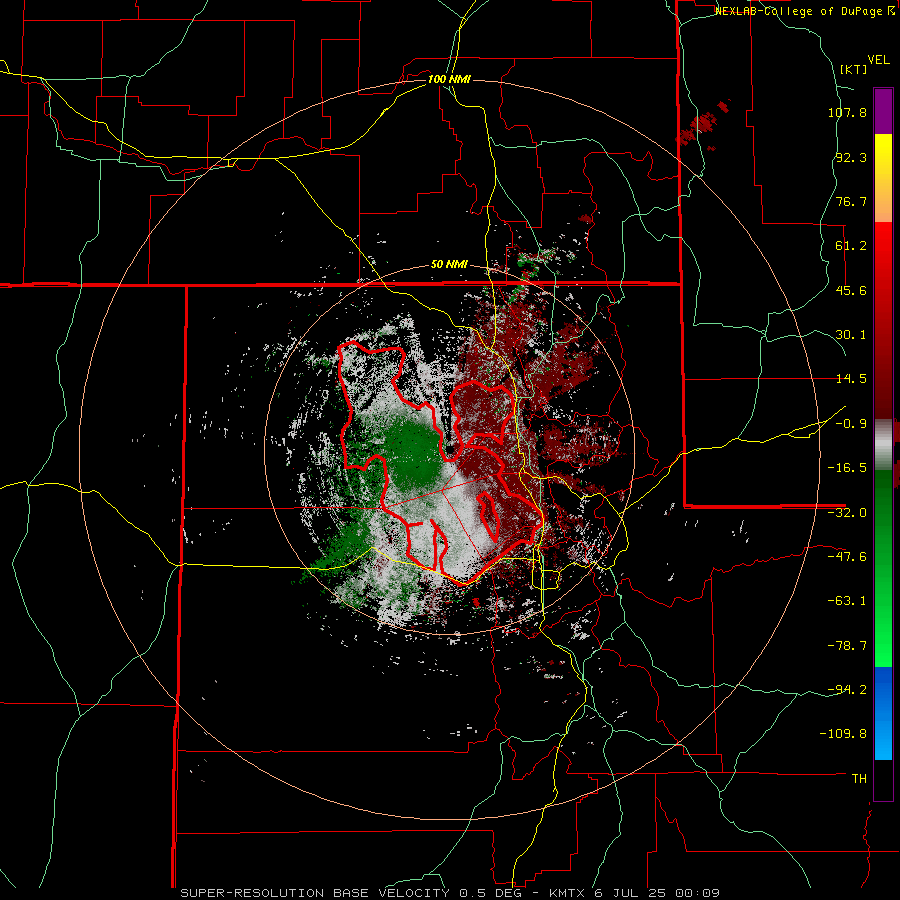
Task: Click the TH legend label
Action: coord(859,779)
